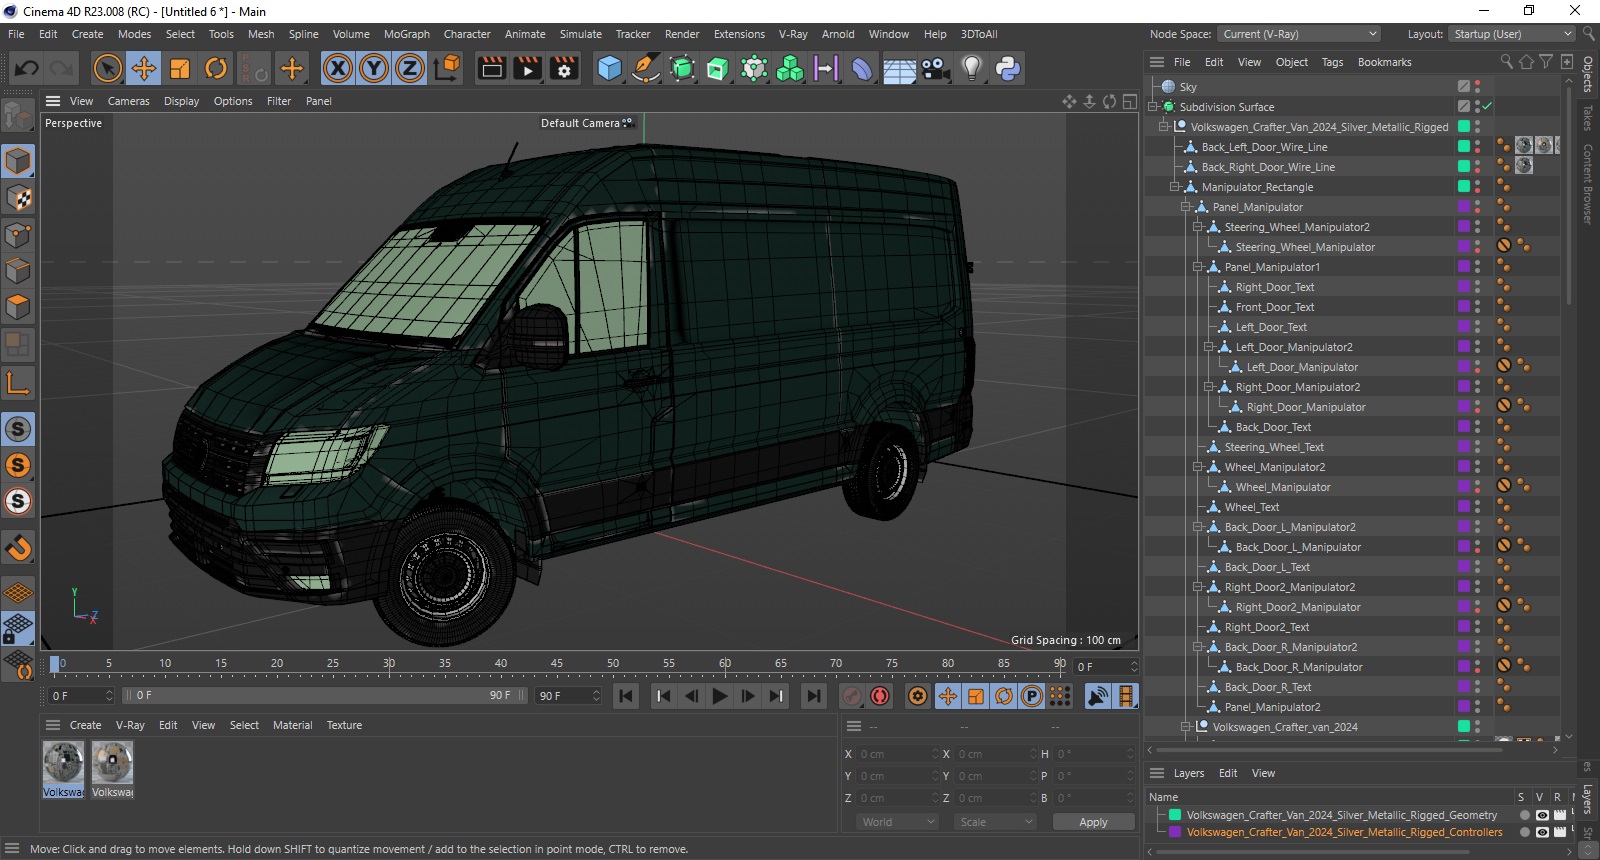Switch to Texture mode checkerboard icon
The height and width of the screenshot is (860, 1600).
pos(18,198)
